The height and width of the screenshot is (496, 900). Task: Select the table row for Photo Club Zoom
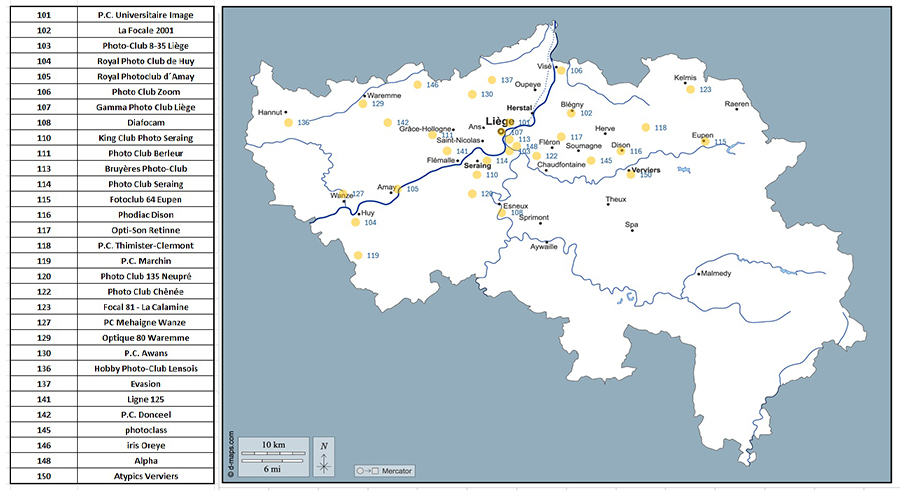point(112,92)
